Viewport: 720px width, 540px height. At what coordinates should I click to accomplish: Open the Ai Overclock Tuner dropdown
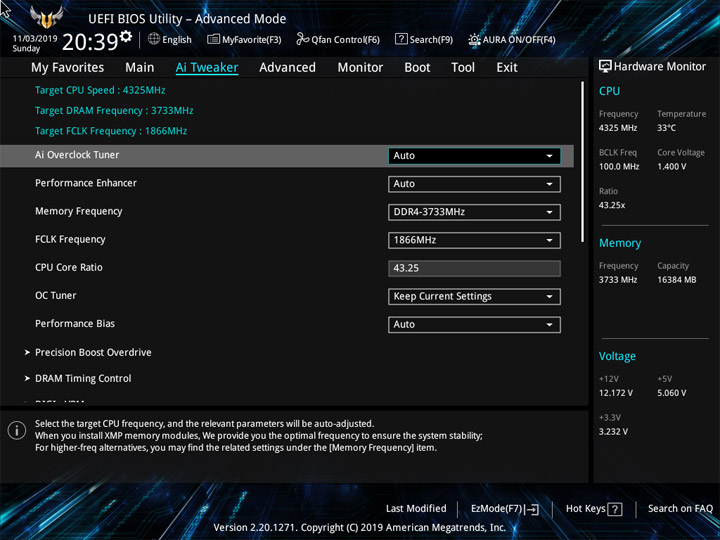click(474, 156)
